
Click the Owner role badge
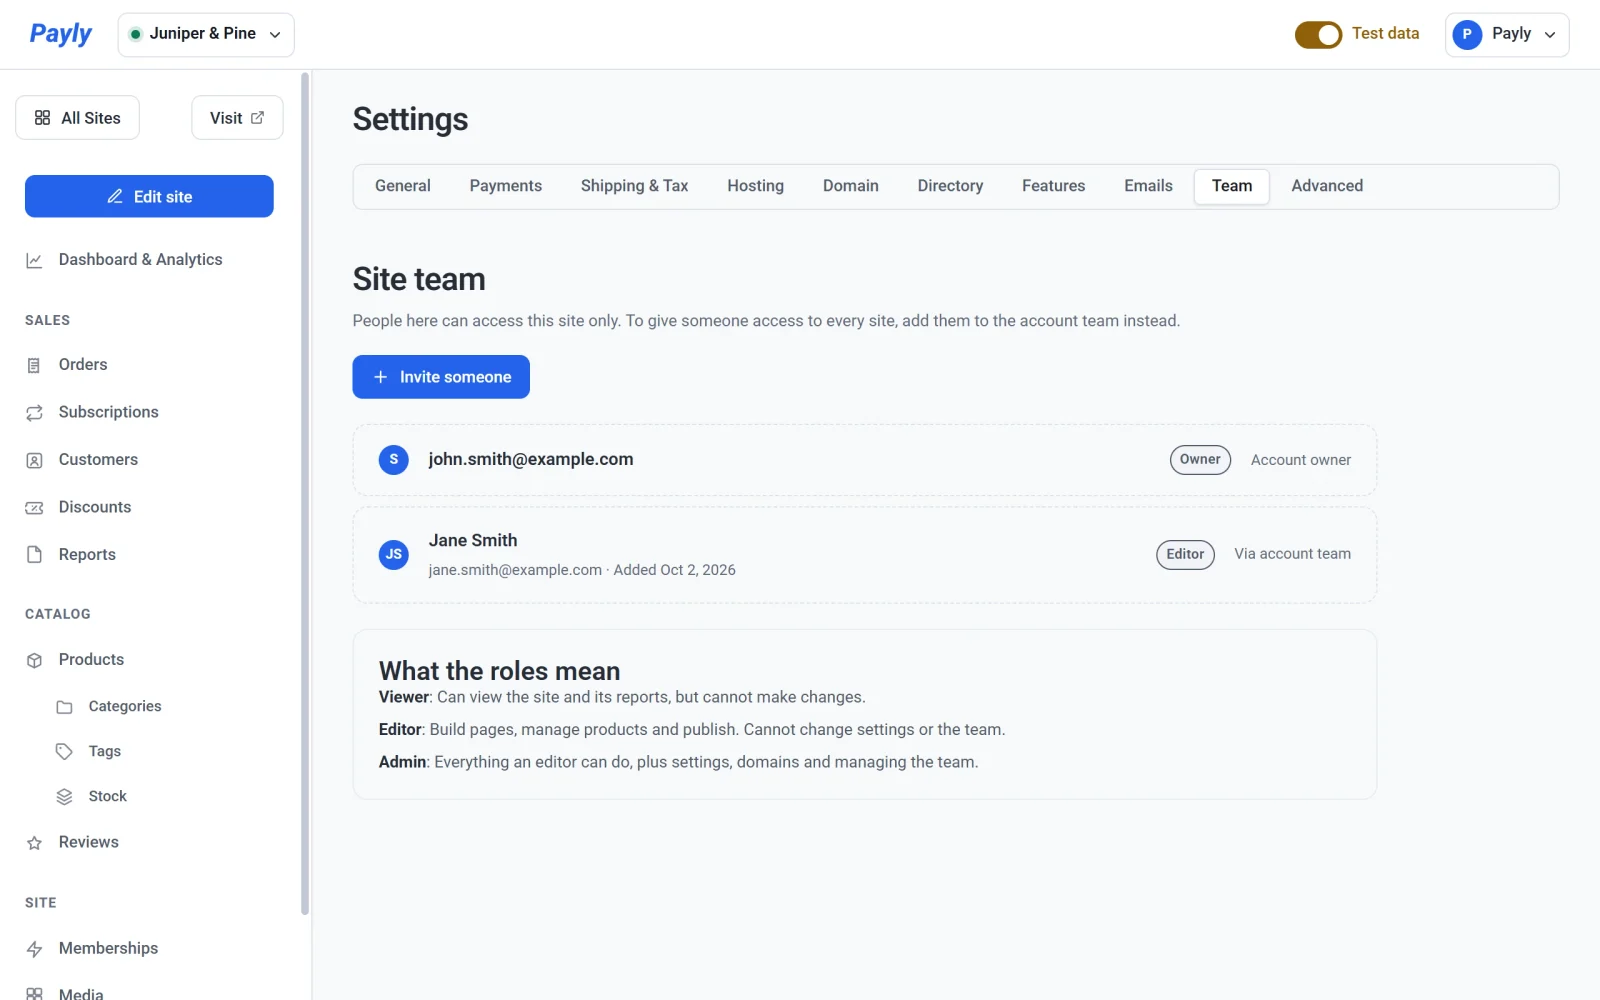pyautogui.click(x=1200, y=460)
